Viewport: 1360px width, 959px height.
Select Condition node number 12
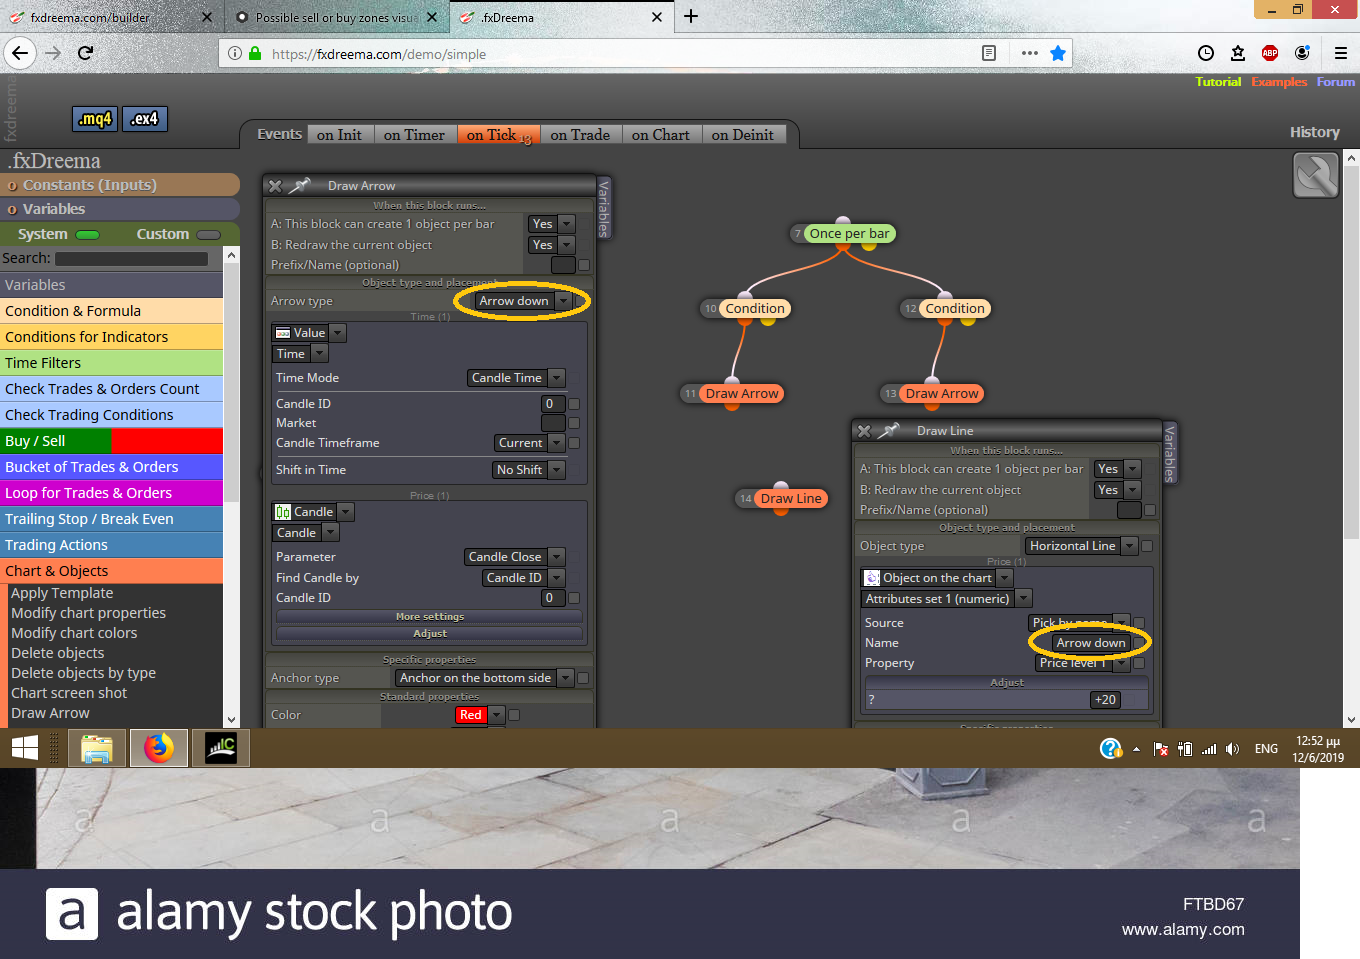pos(955,309)
